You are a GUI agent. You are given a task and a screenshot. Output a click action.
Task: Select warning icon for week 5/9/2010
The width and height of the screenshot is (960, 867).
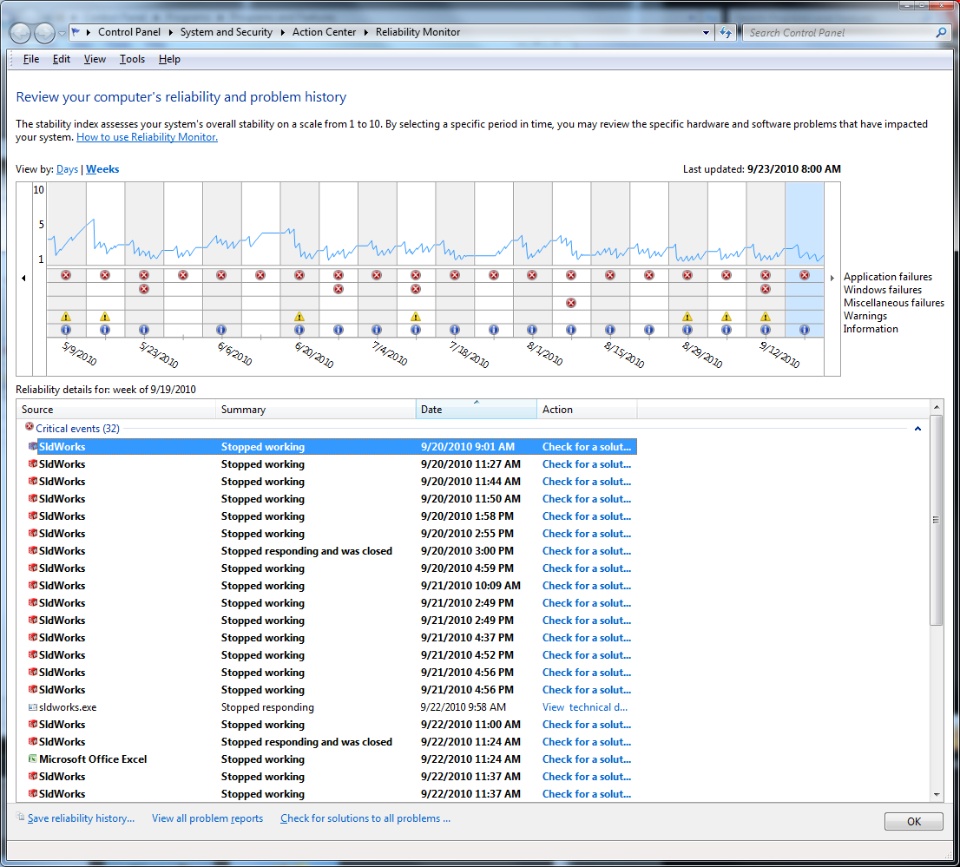pos(66,317)
